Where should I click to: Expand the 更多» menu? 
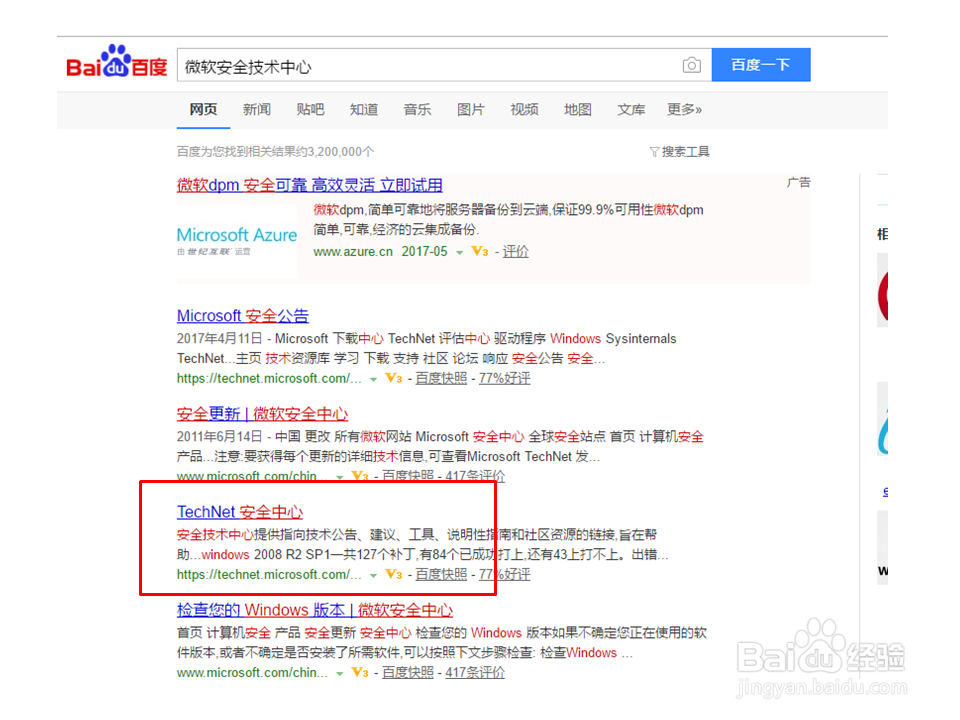684,110
